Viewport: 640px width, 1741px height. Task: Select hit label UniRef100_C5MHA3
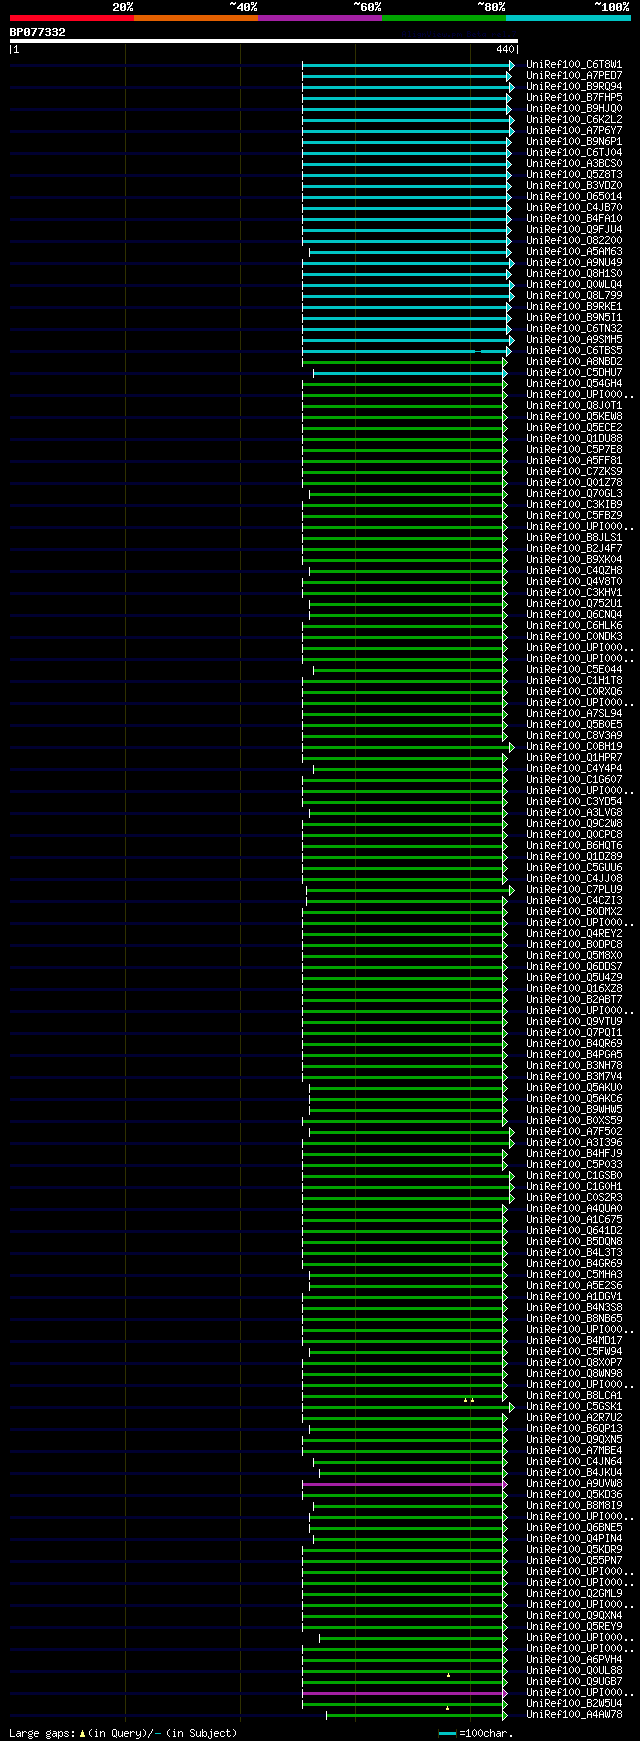tap(574, 1275)
